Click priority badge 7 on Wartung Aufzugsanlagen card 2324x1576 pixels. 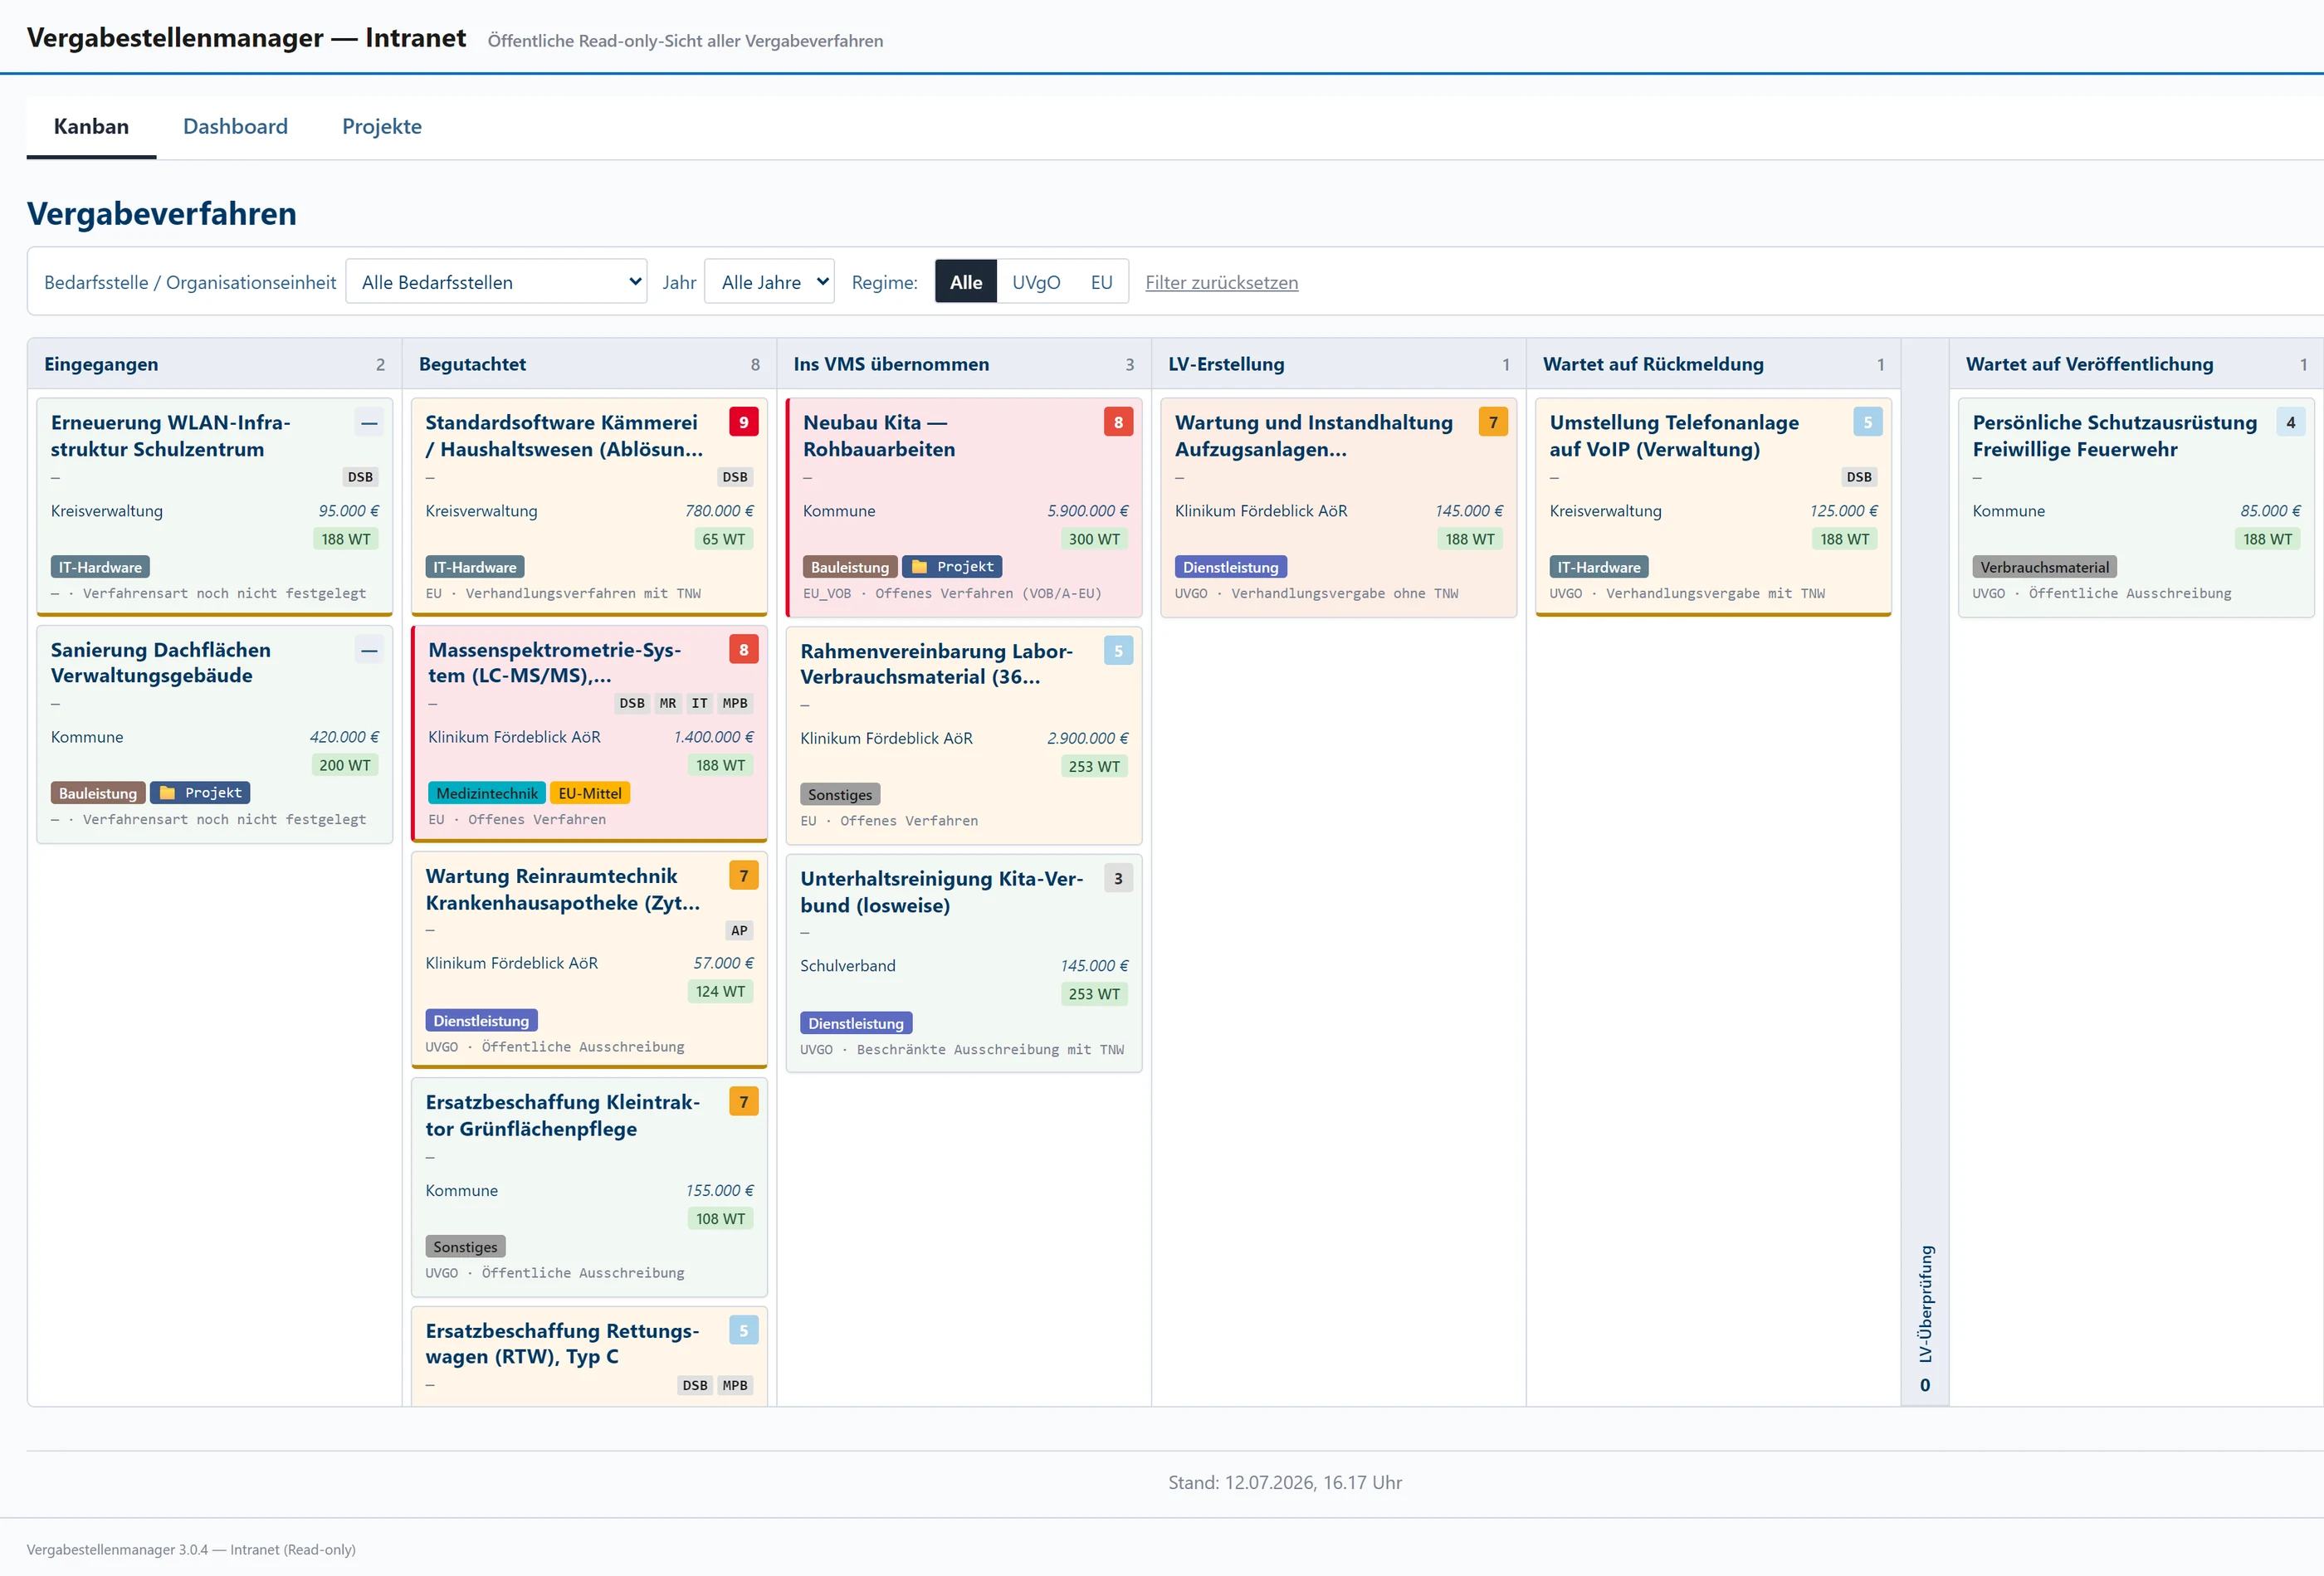point(1493,422)
